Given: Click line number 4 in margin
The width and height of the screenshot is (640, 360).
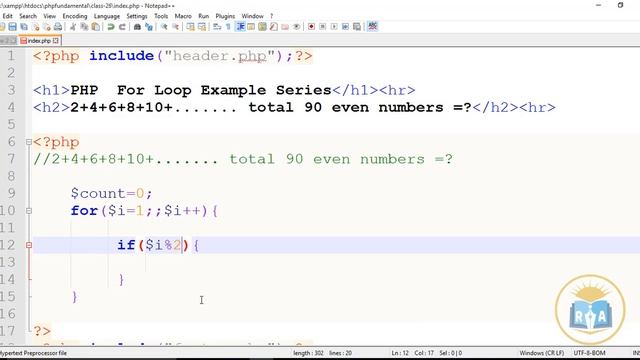Looking at the screenshot, I should [11, 107].
